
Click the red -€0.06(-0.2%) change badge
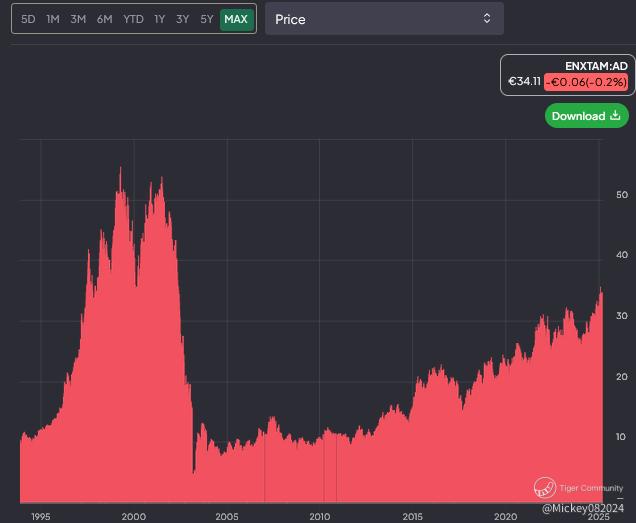(585, 82)
